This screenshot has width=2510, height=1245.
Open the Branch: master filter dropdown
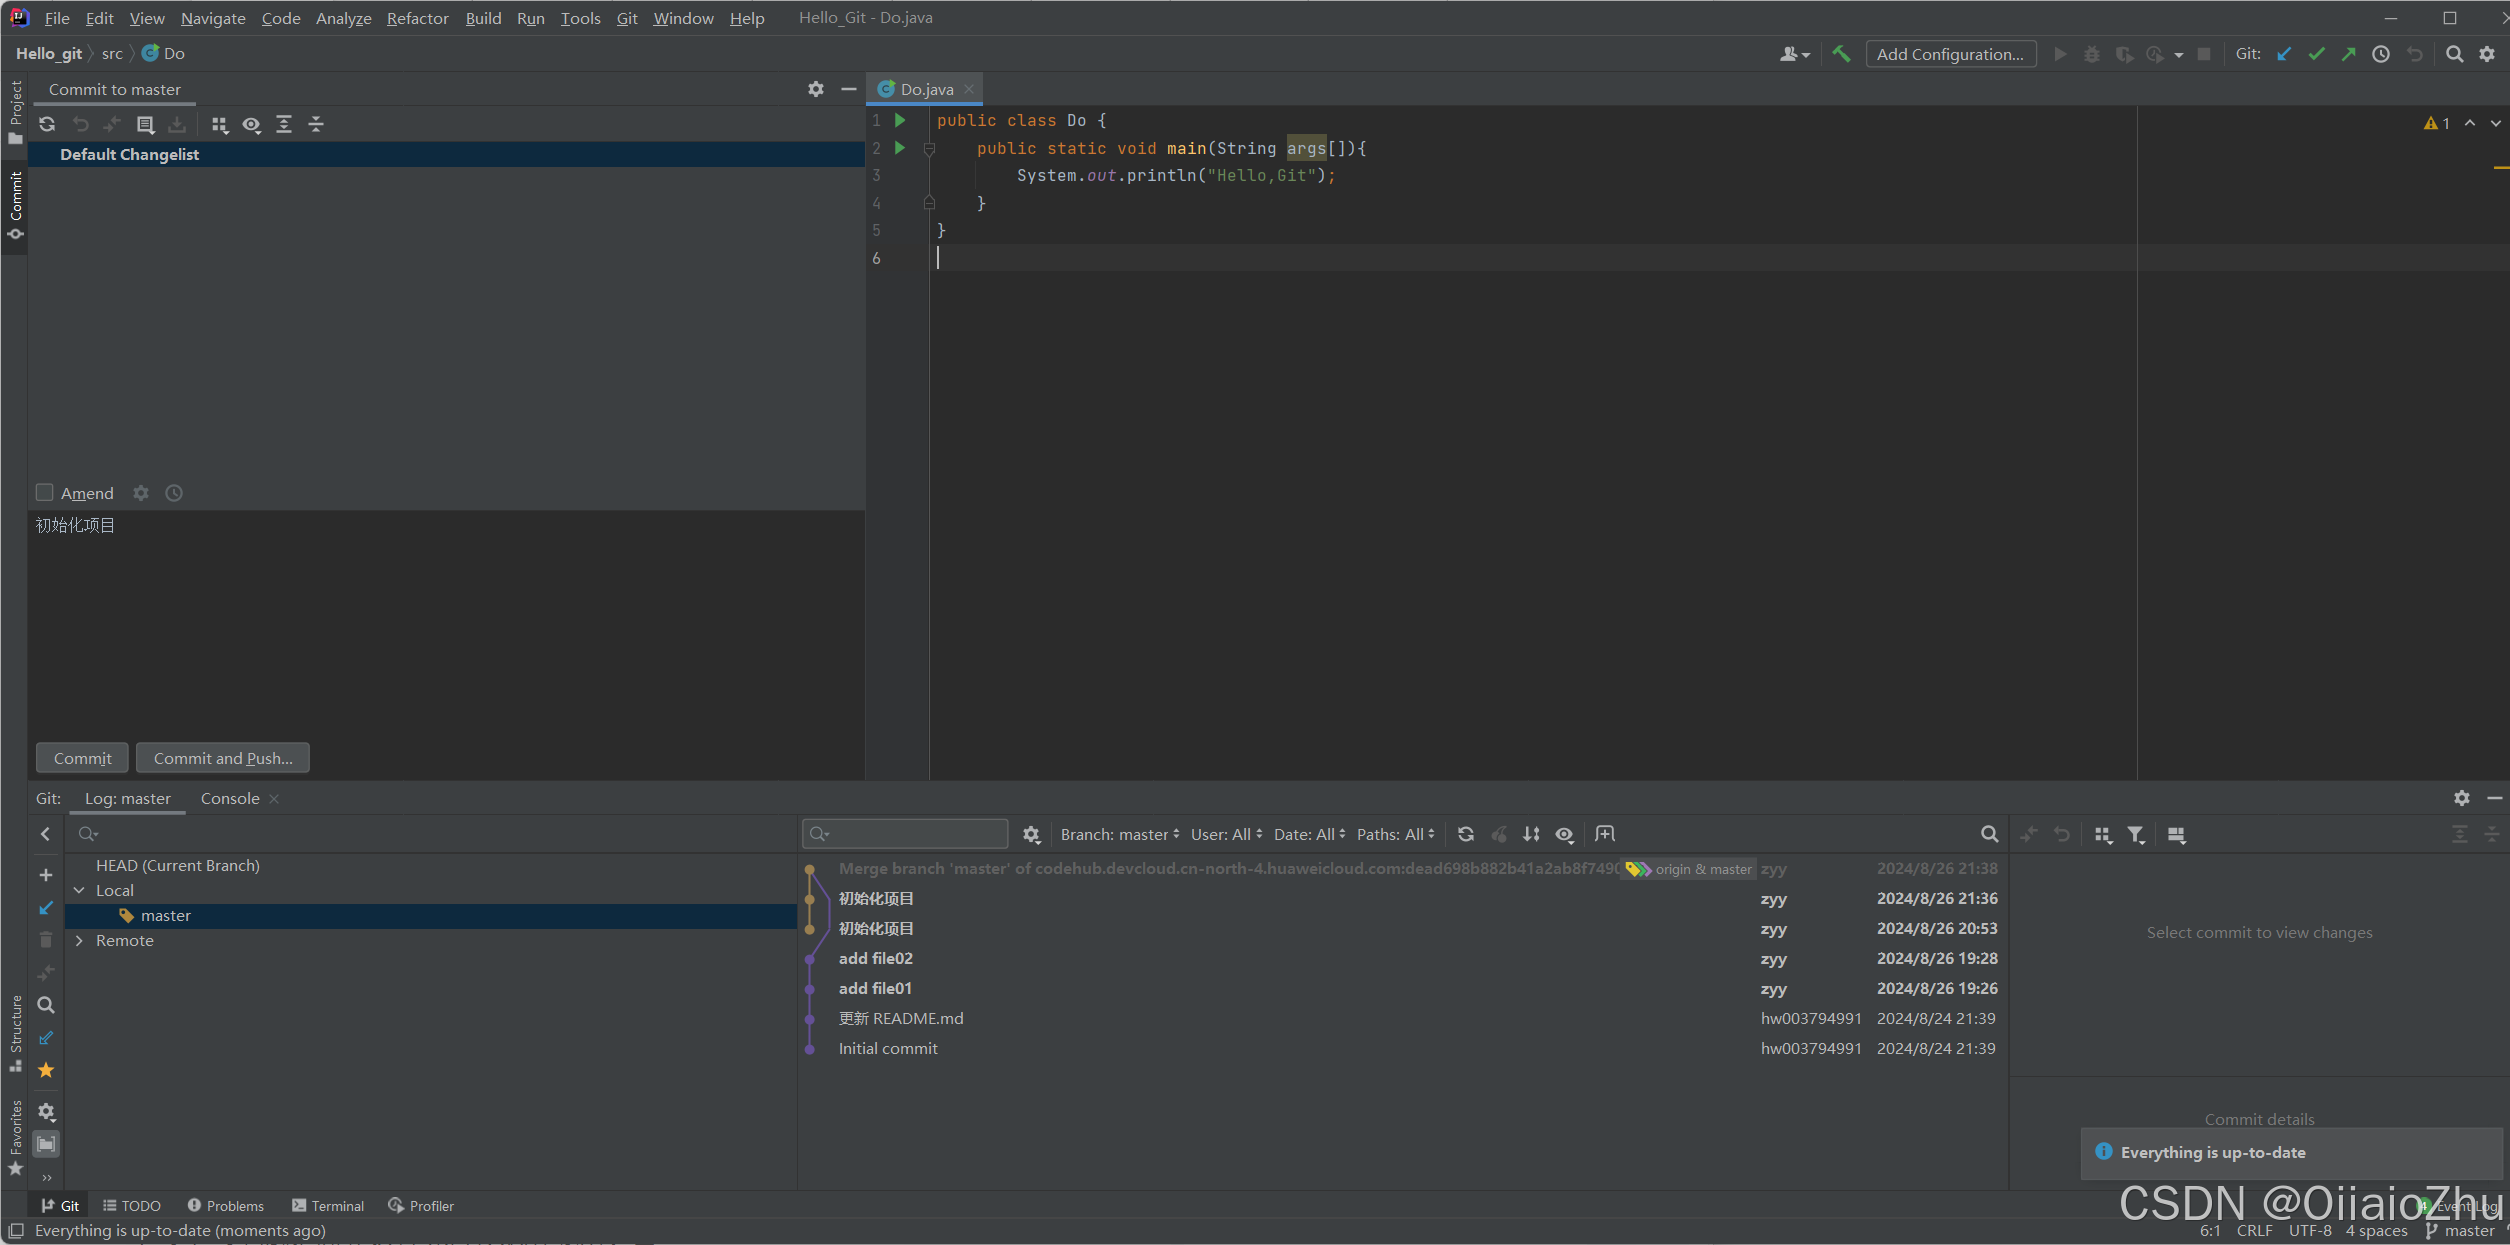(x=1119, y=834)
